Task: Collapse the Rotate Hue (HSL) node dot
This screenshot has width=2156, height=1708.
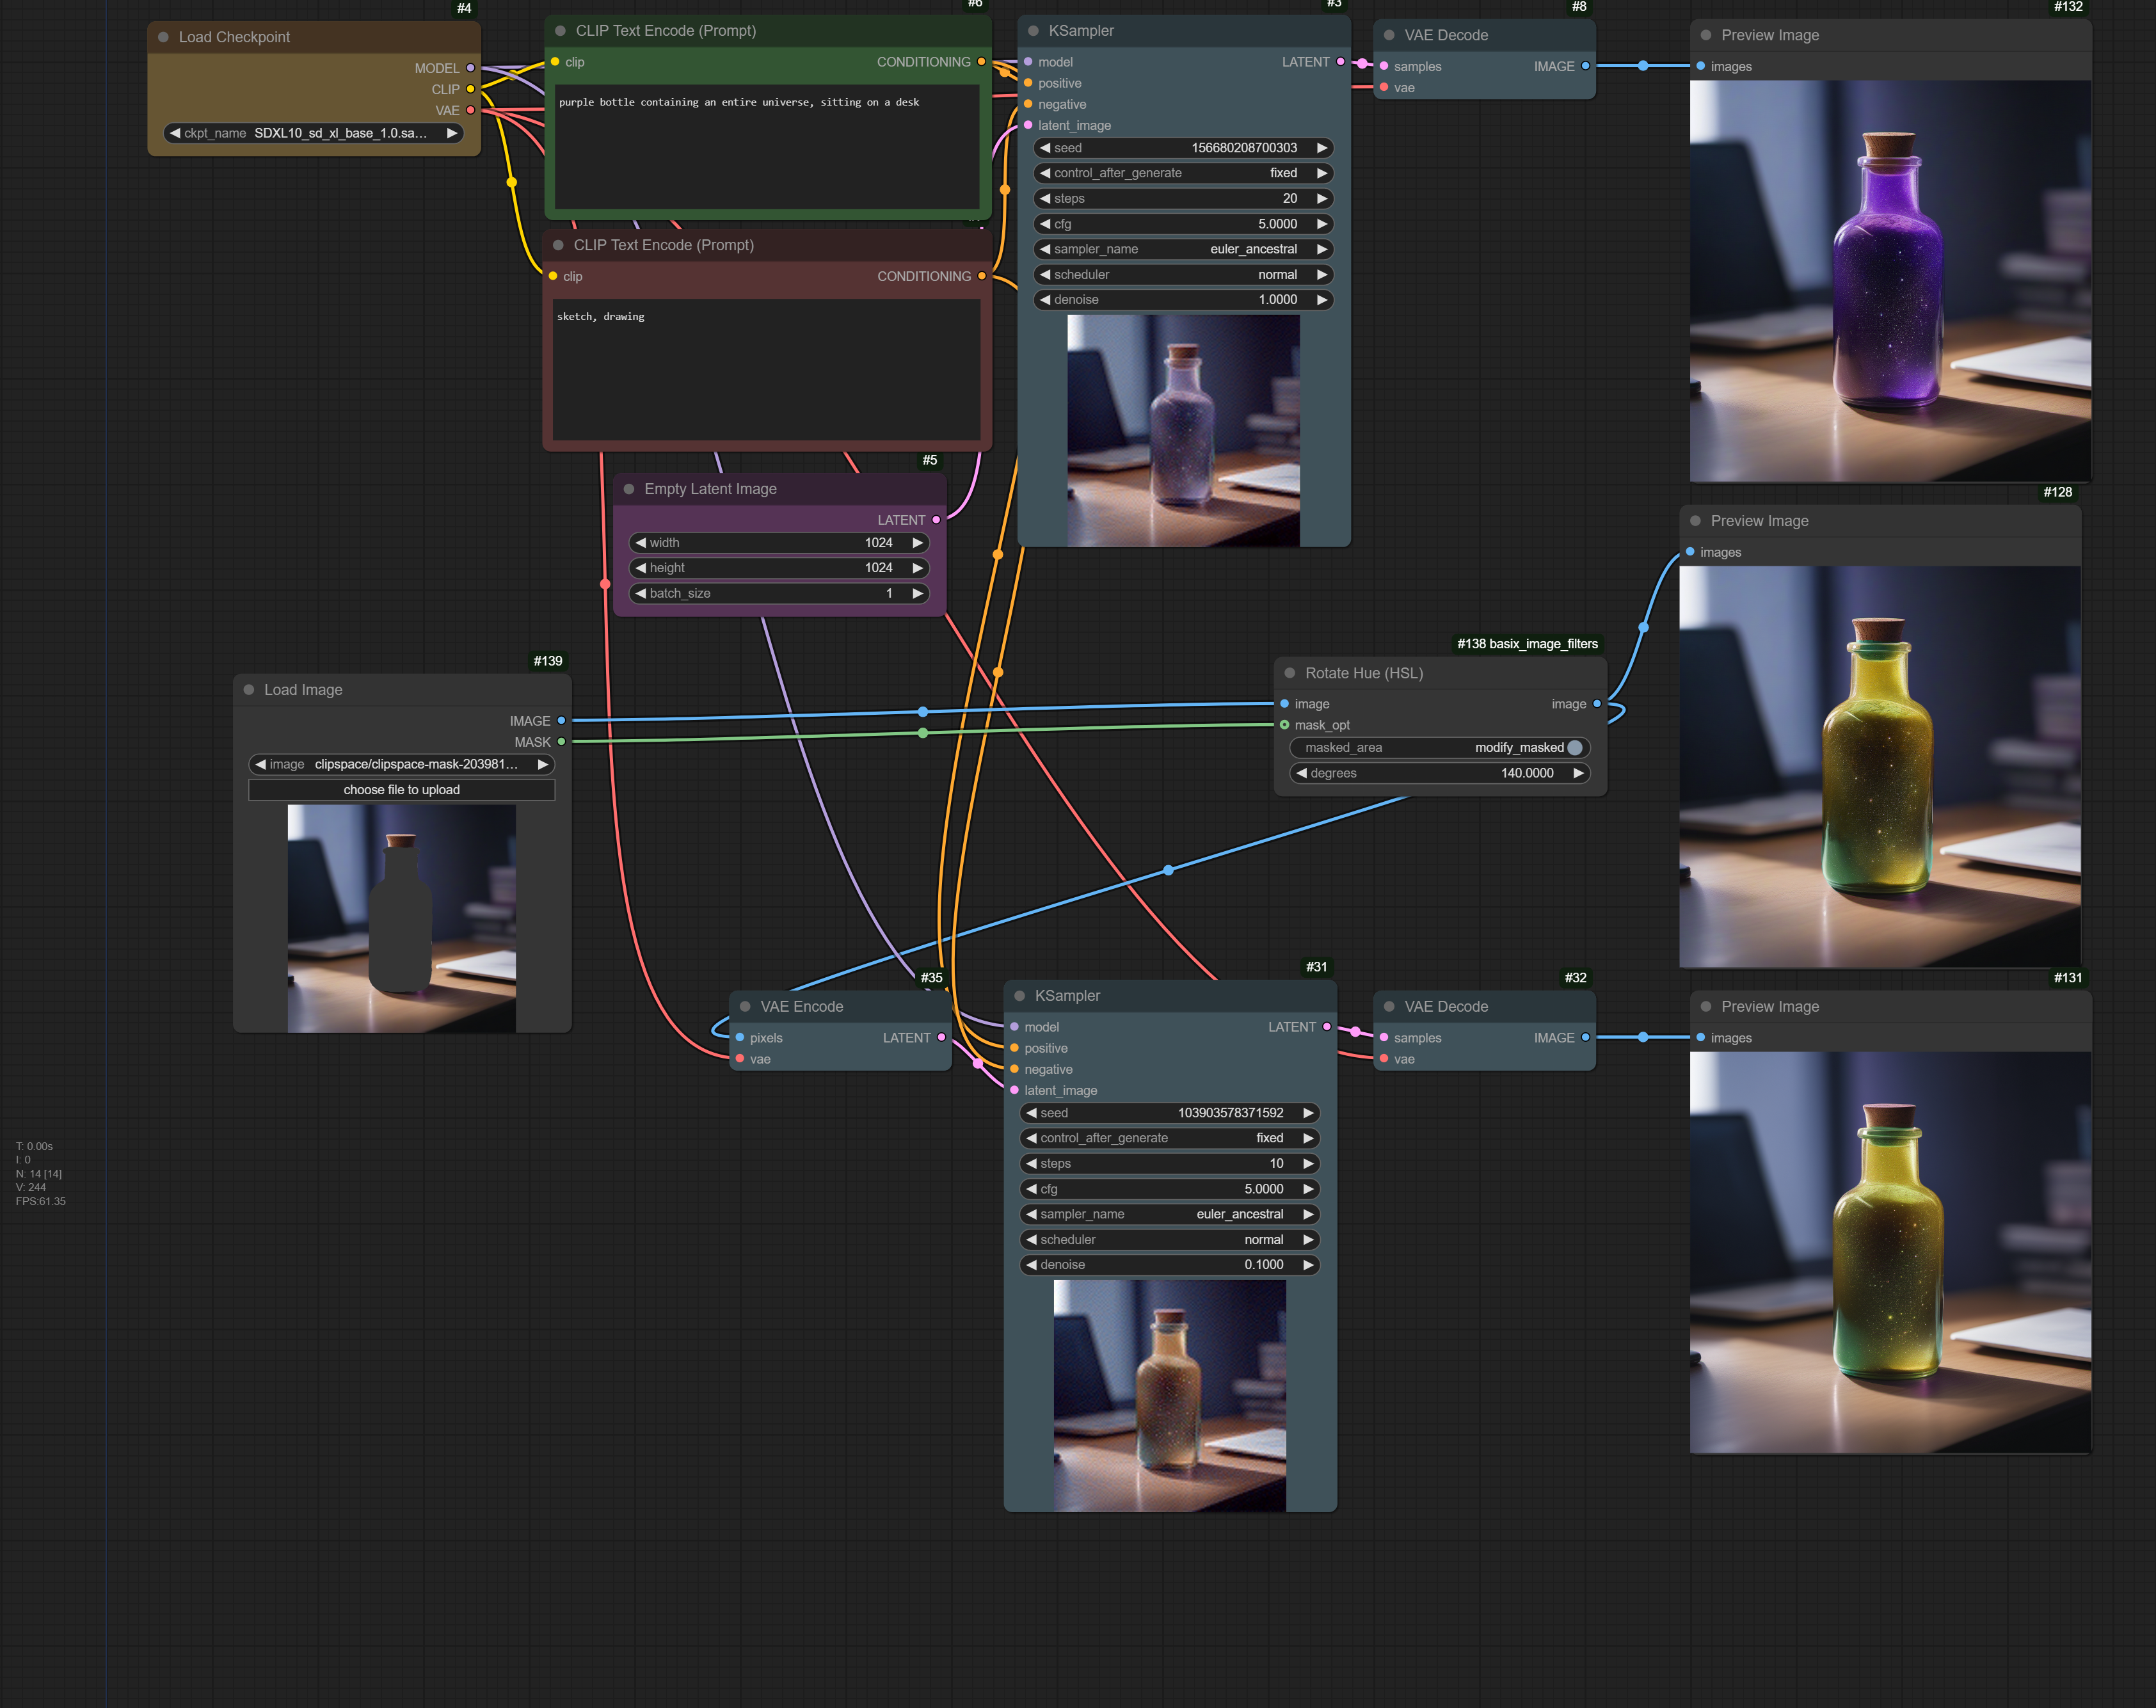Action: (x=1290, y=673)
